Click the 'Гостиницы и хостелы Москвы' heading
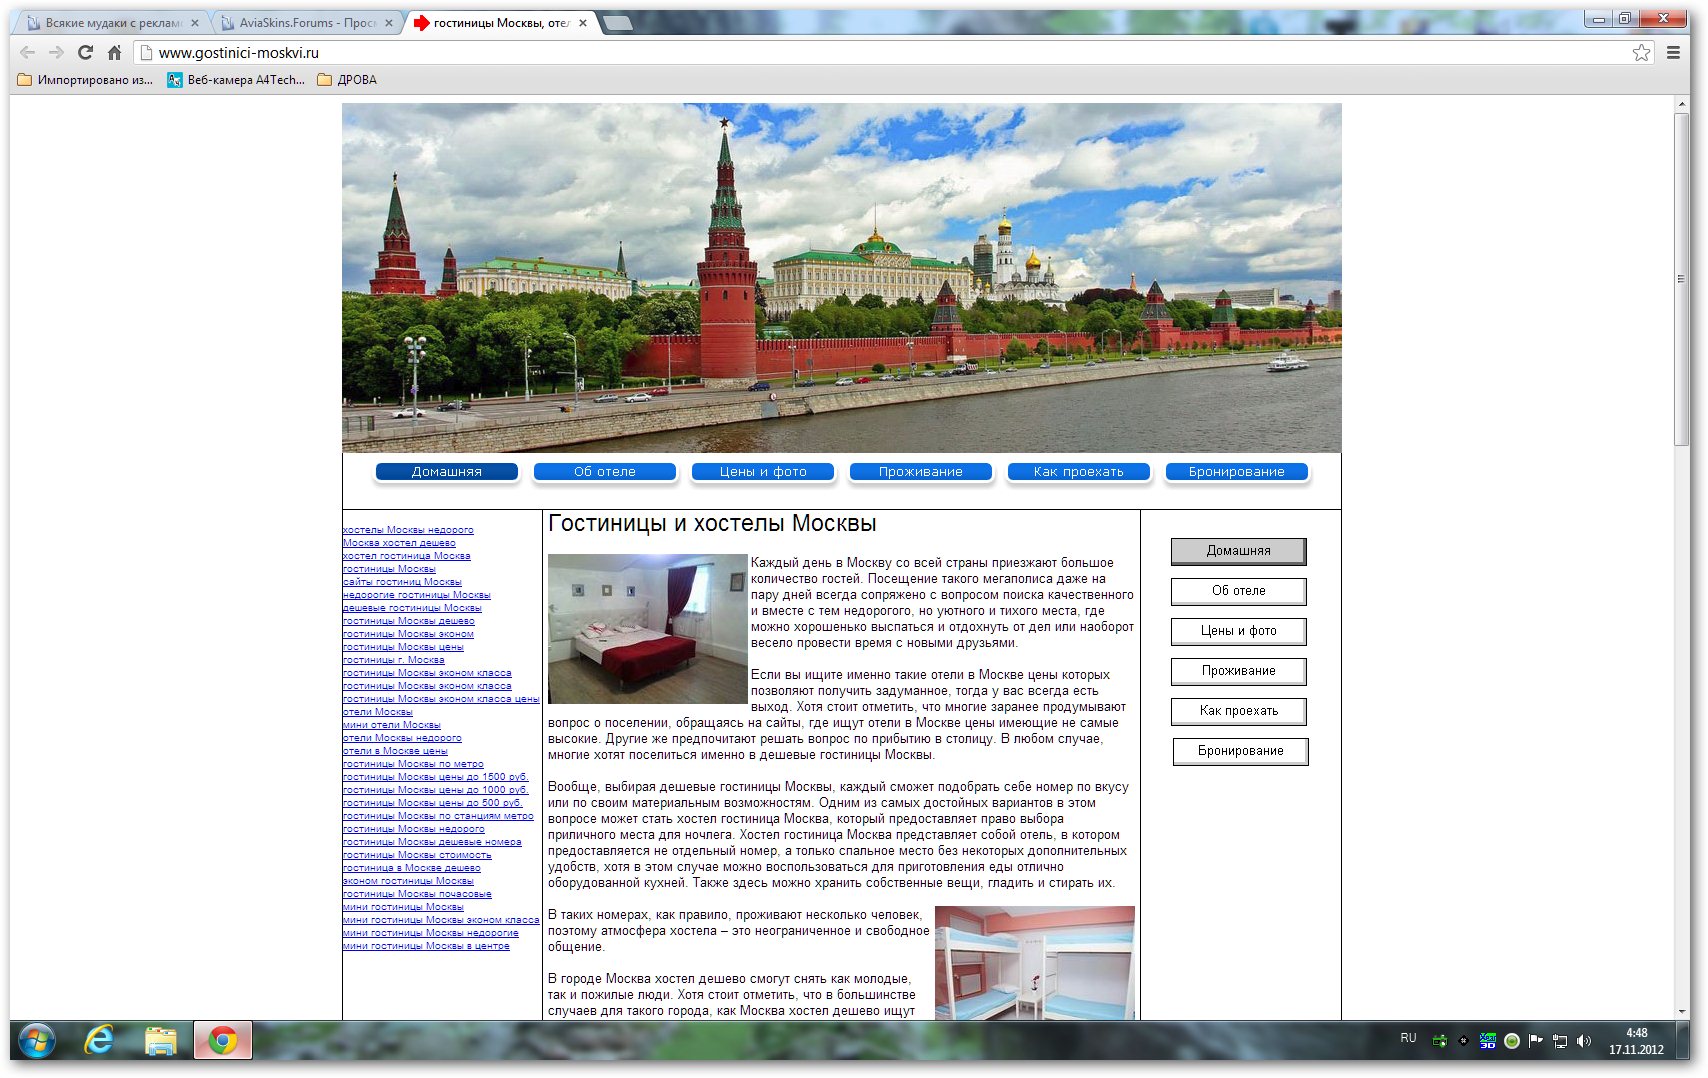The image size is (1708, 1078). 712,524
